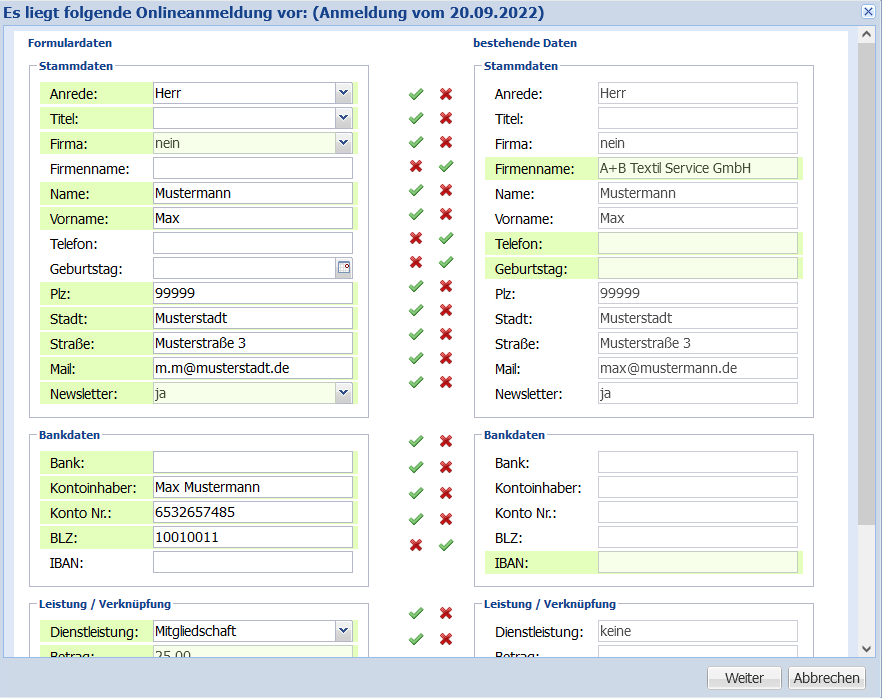
Task: Choose the red cross beside the Name row
Action: (446, 190)
